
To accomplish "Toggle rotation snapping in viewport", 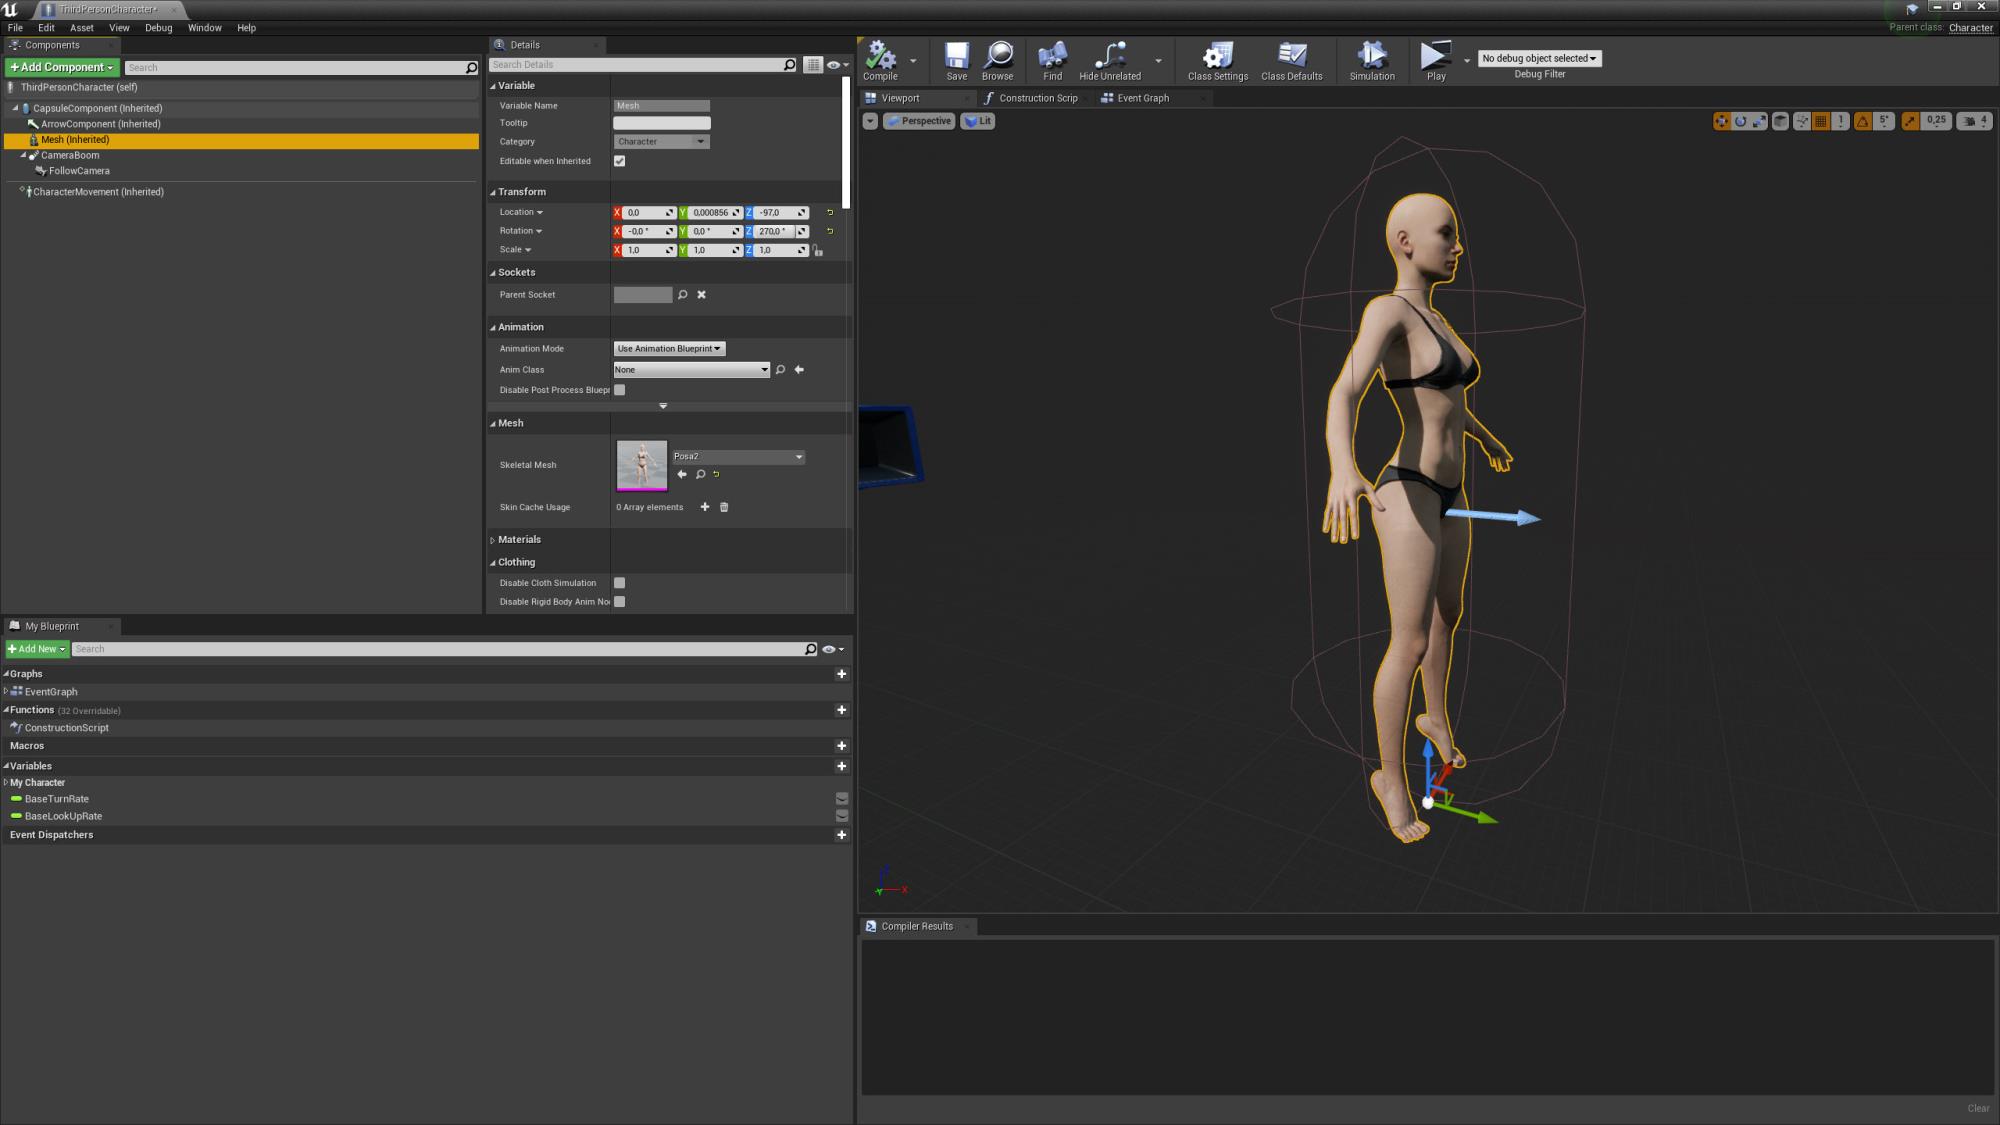I will [x=1863, y=121].
